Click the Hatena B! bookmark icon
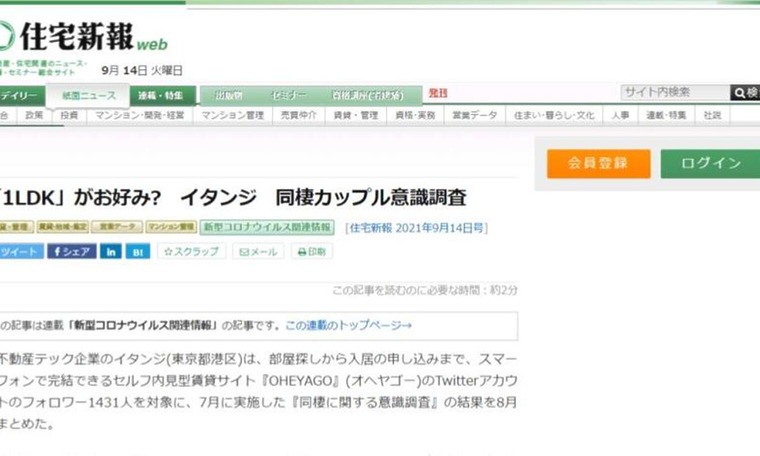The height and width of the screenshot is (456, 760). pyautogui.click(x=137, y=252)
